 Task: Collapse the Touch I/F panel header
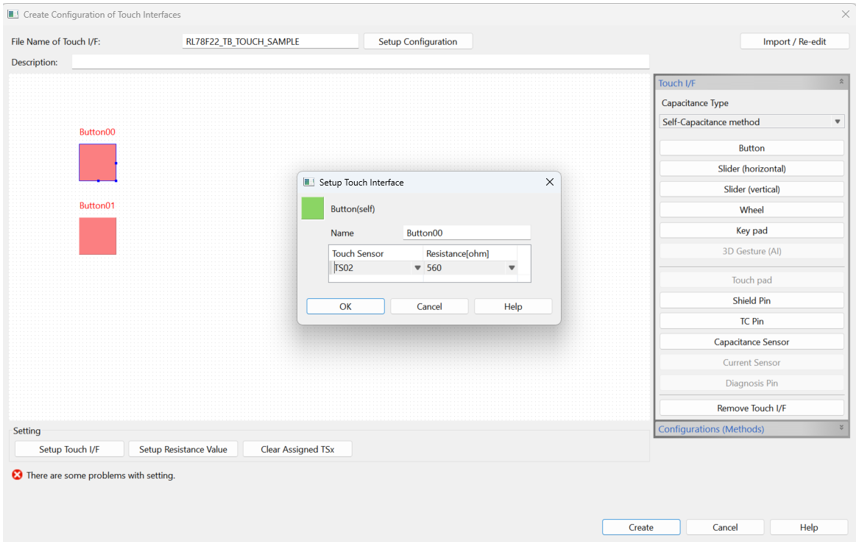[x=841, y=83]
